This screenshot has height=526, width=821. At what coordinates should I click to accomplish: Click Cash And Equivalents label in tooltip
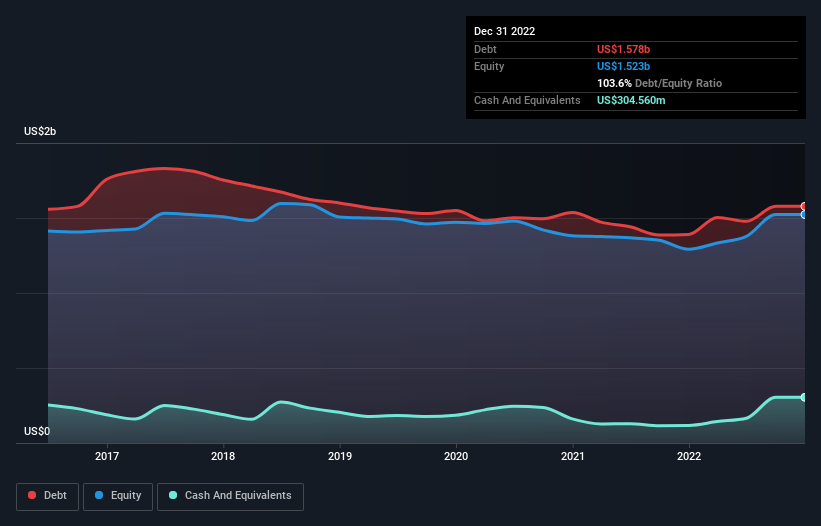(527, 100)
